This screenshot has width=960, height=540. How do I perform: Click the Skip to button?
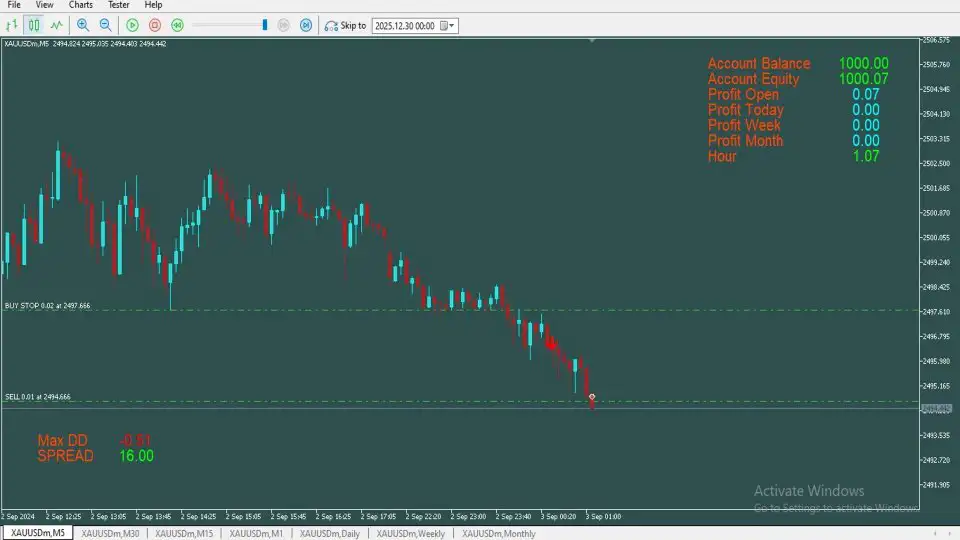tap(346, 25)
